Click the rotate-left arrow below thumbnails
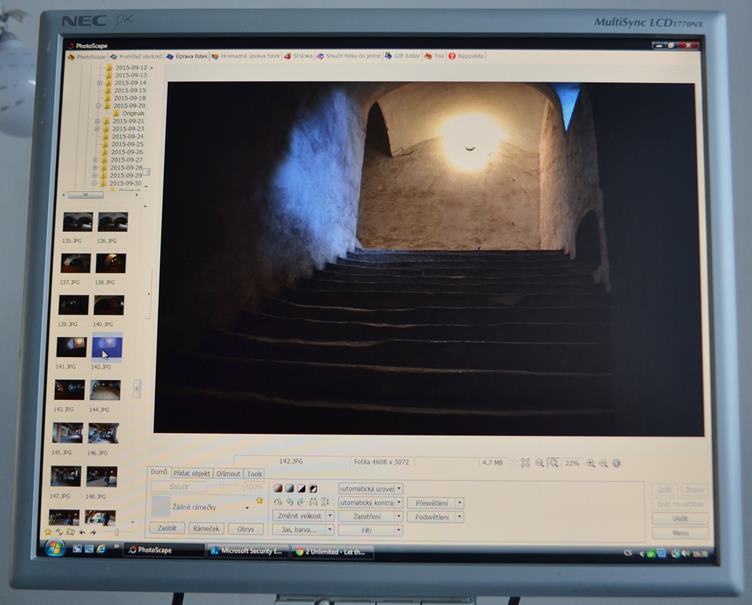This screenshot has height=605, width=752. [x=82, y=532]
